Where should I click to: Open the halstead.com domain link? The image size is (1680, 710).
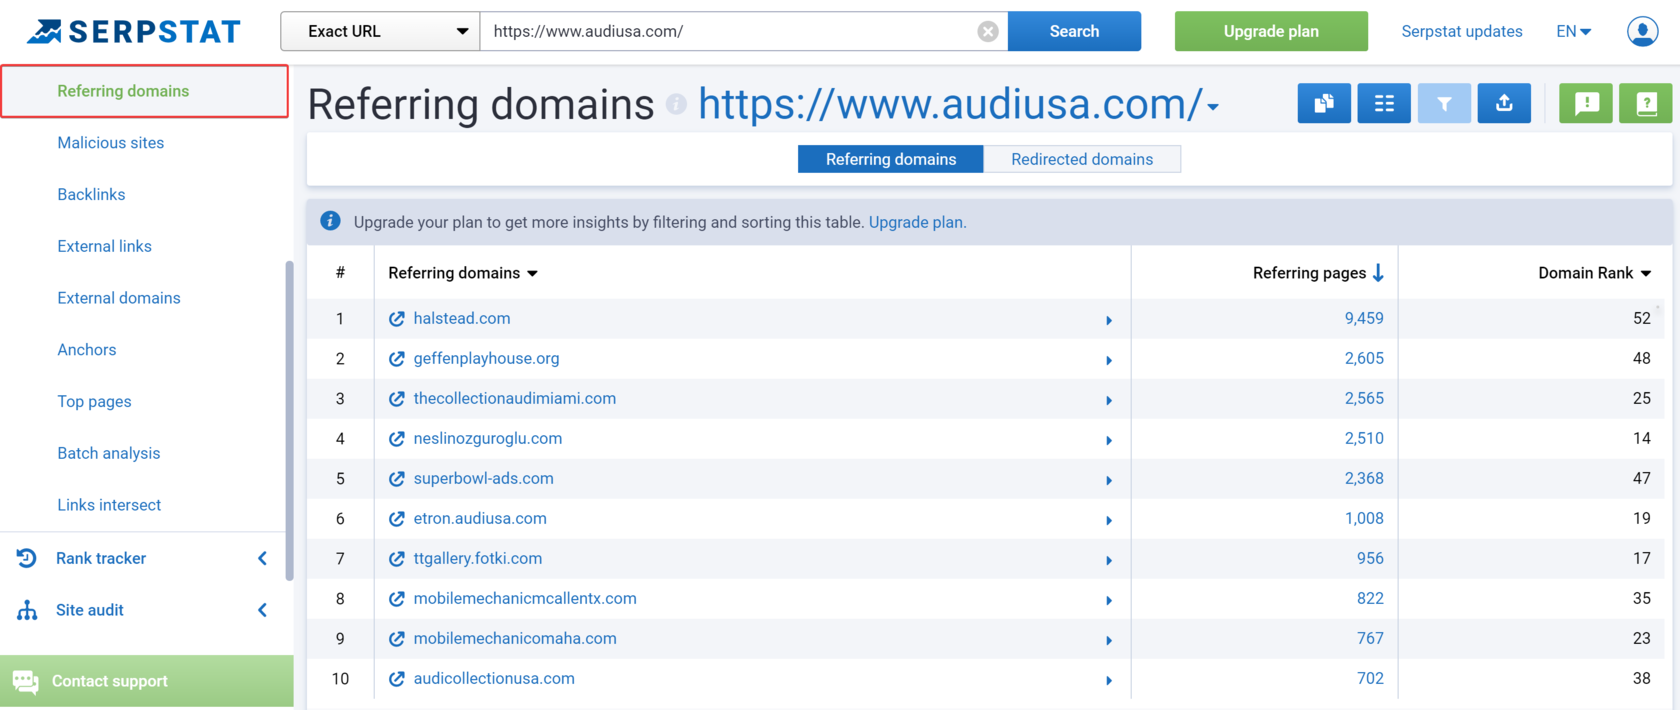click(x=462, y=318)
